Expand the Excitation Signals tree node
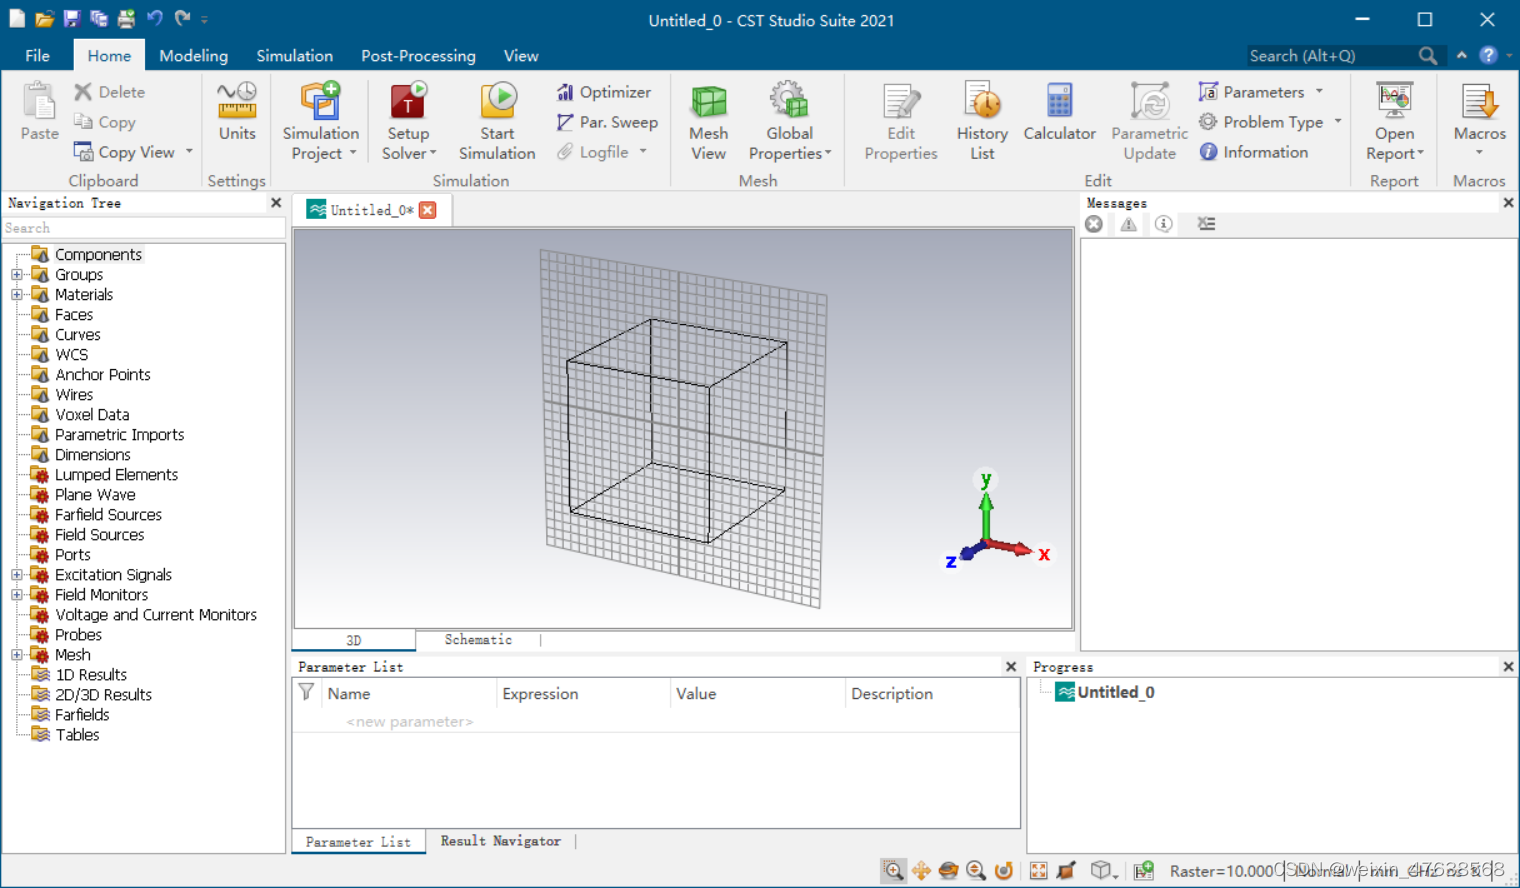Screen dimensions: 1520x888 tap(17, 574)
